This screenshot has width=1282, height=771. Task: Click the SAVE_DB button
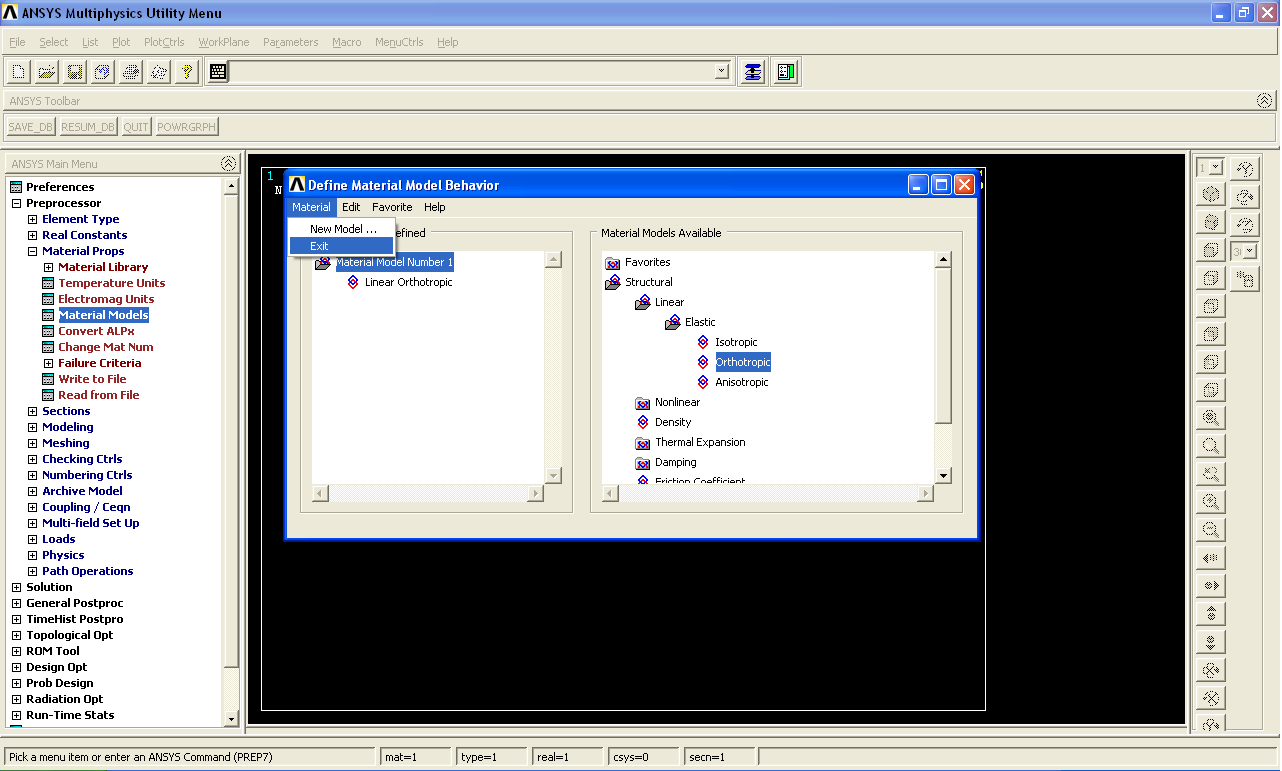click(31, 127)
